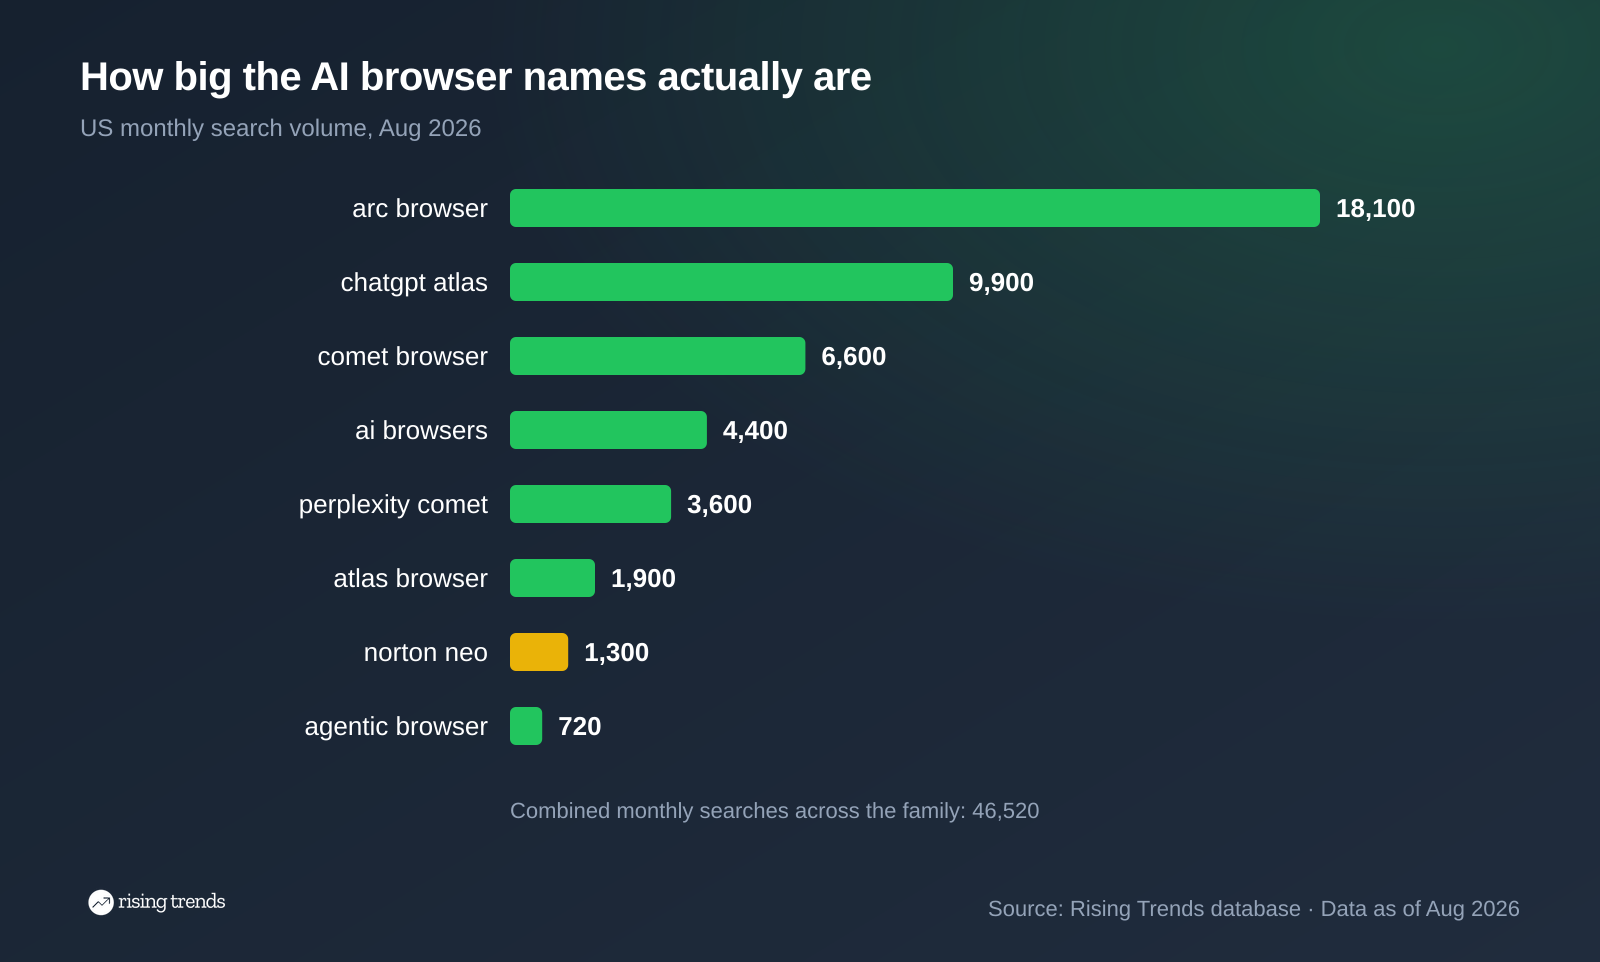Click the subtitle 'US monthly search volume, Aug 2026'
1600x962 pixels.
point(281,128)
